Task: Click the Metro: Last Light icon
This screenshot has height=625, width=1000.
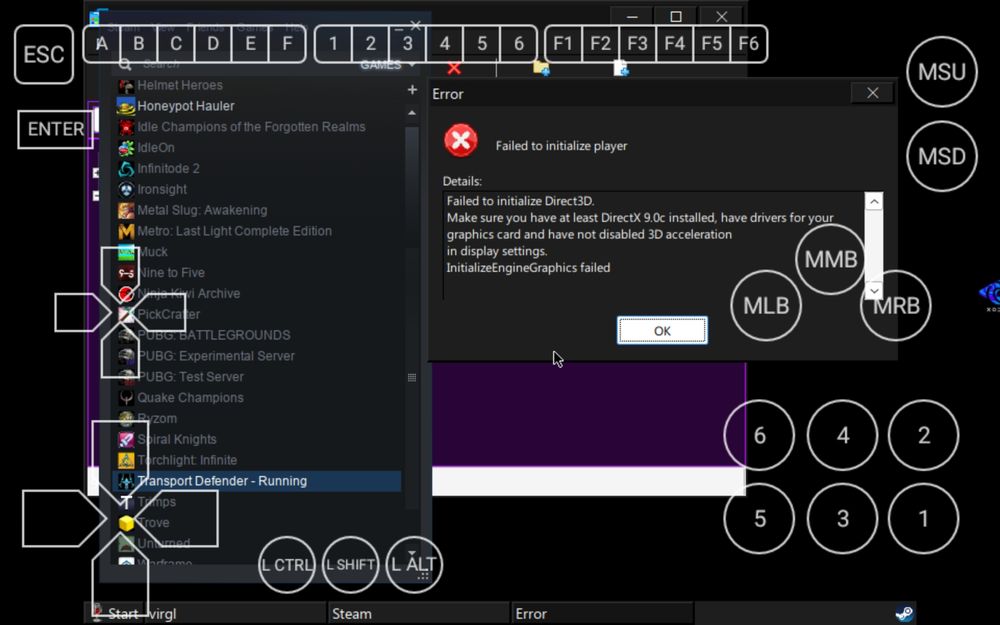Action: 126,231
